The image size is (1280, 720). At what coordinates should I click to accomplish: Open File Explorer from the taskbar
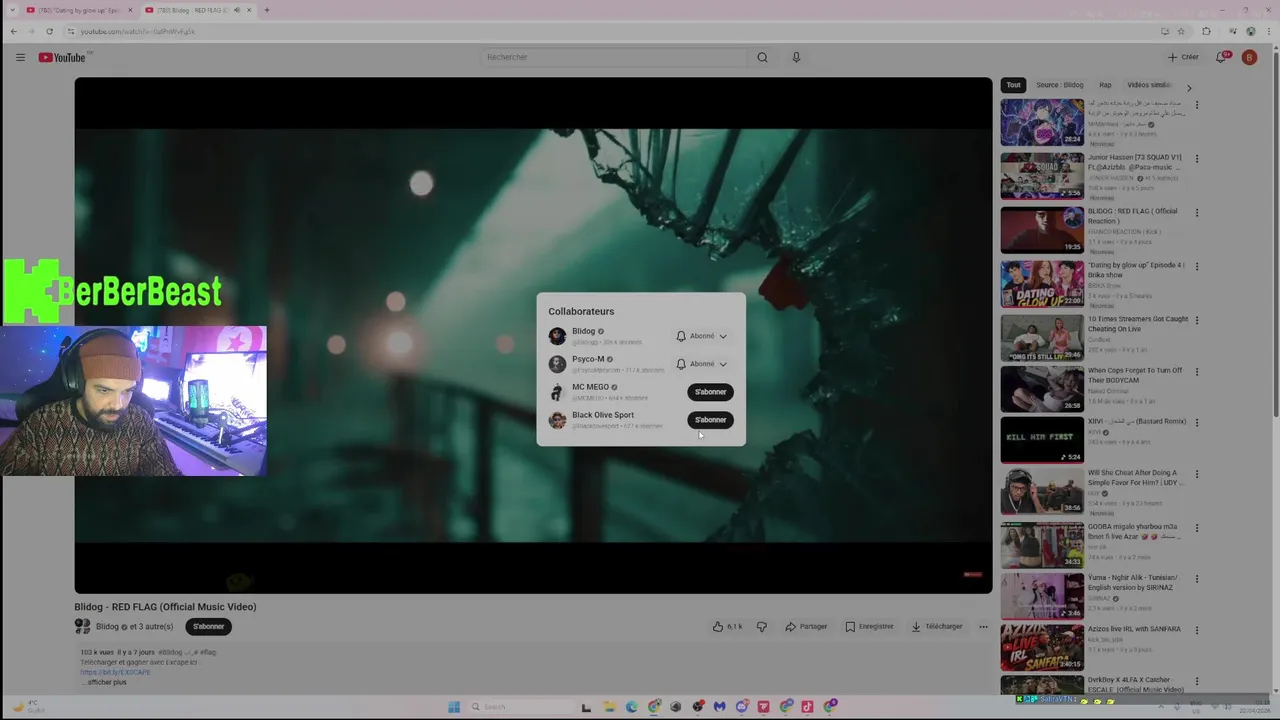click(x=609, y=707)
